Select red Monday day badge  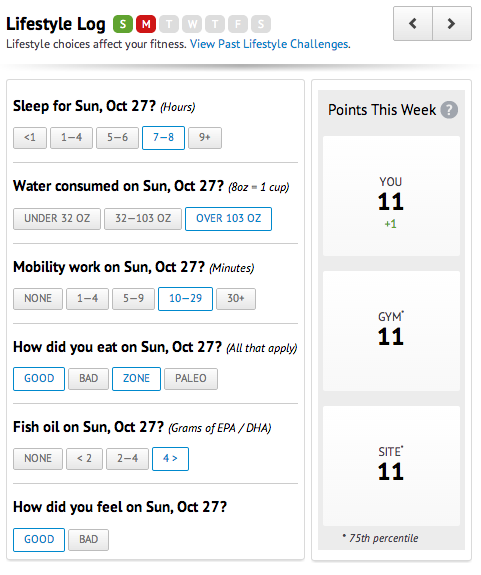point(146,24)
